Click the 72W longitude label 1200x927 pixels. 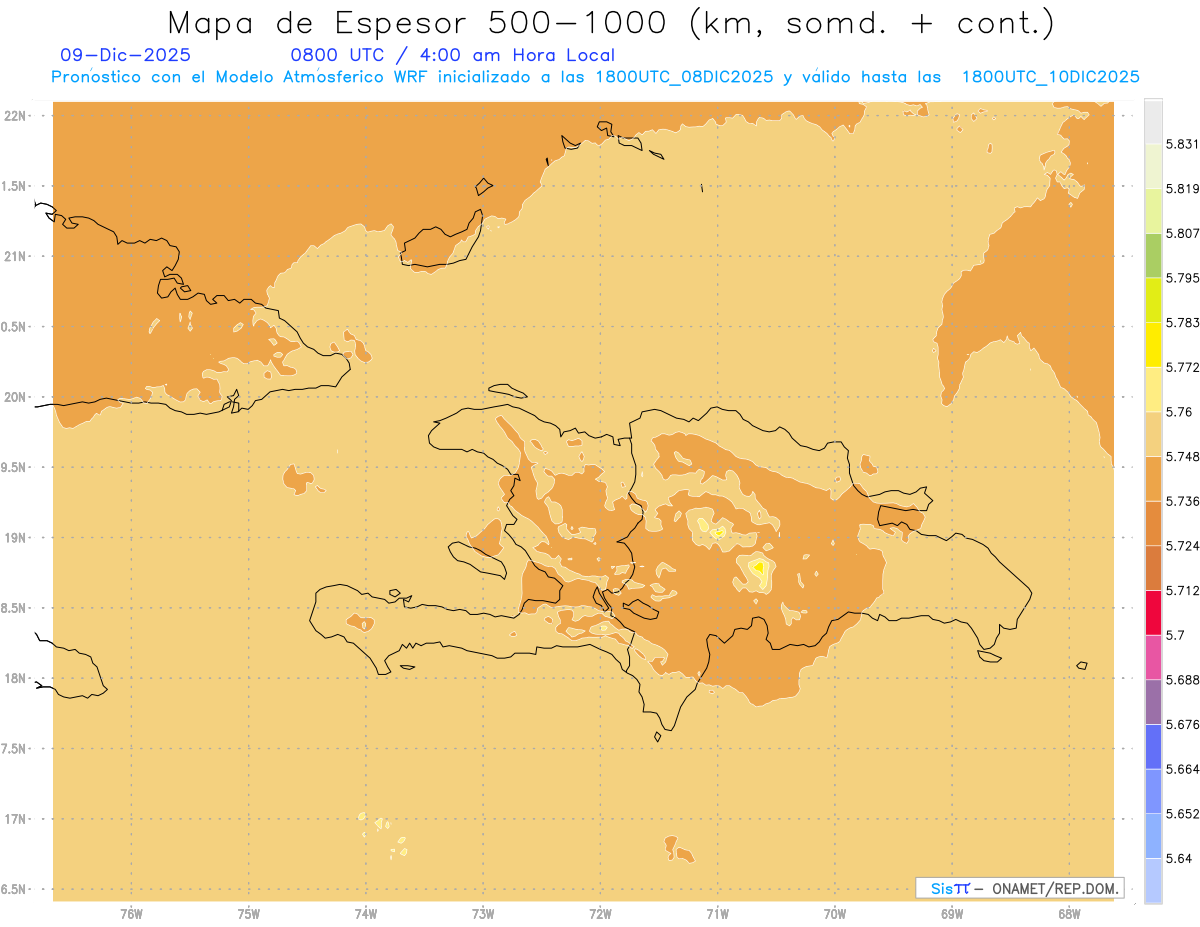click(x=600, y=913)
